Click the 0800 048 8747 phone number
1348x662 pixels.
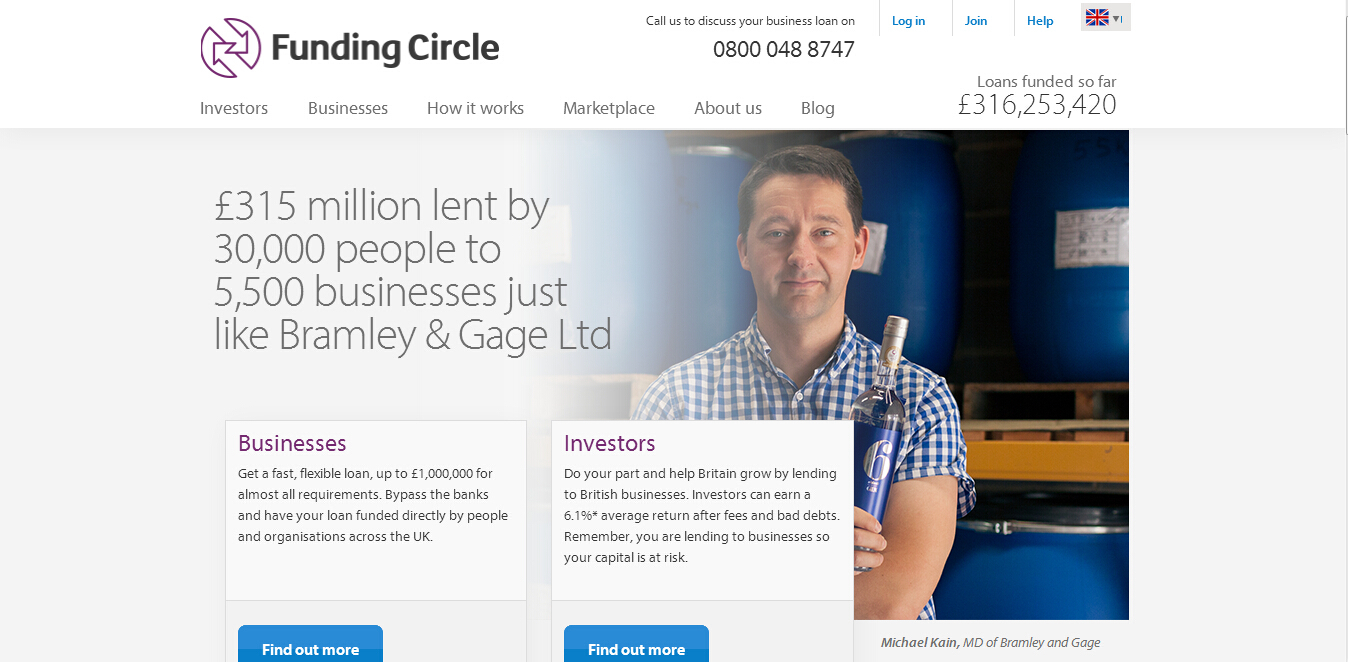784,49
